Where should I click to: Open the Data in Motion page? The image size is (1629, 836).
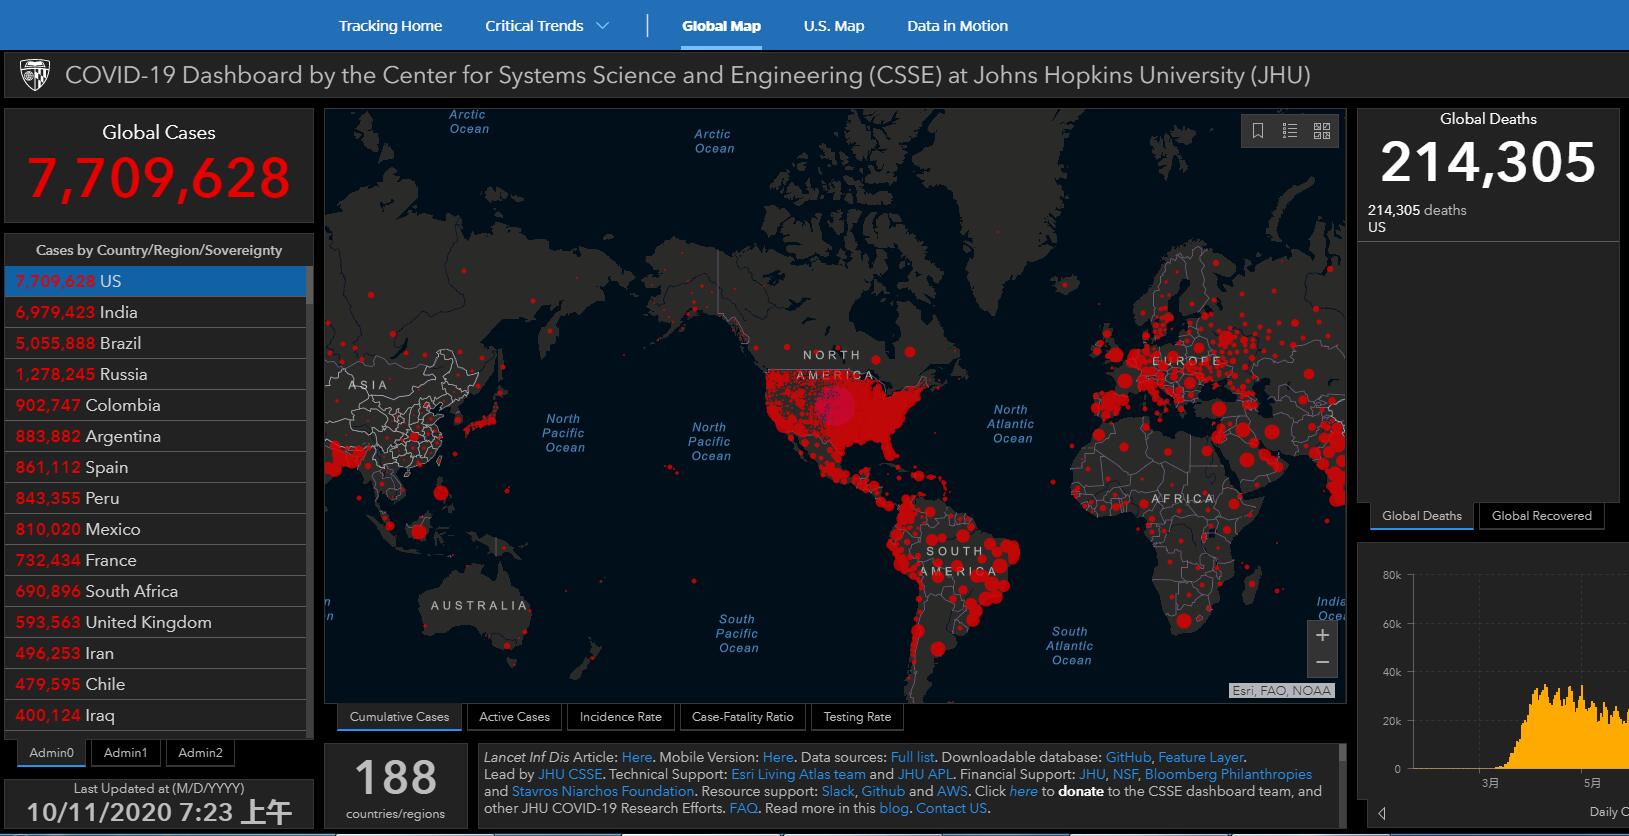[x=957, y=26]
